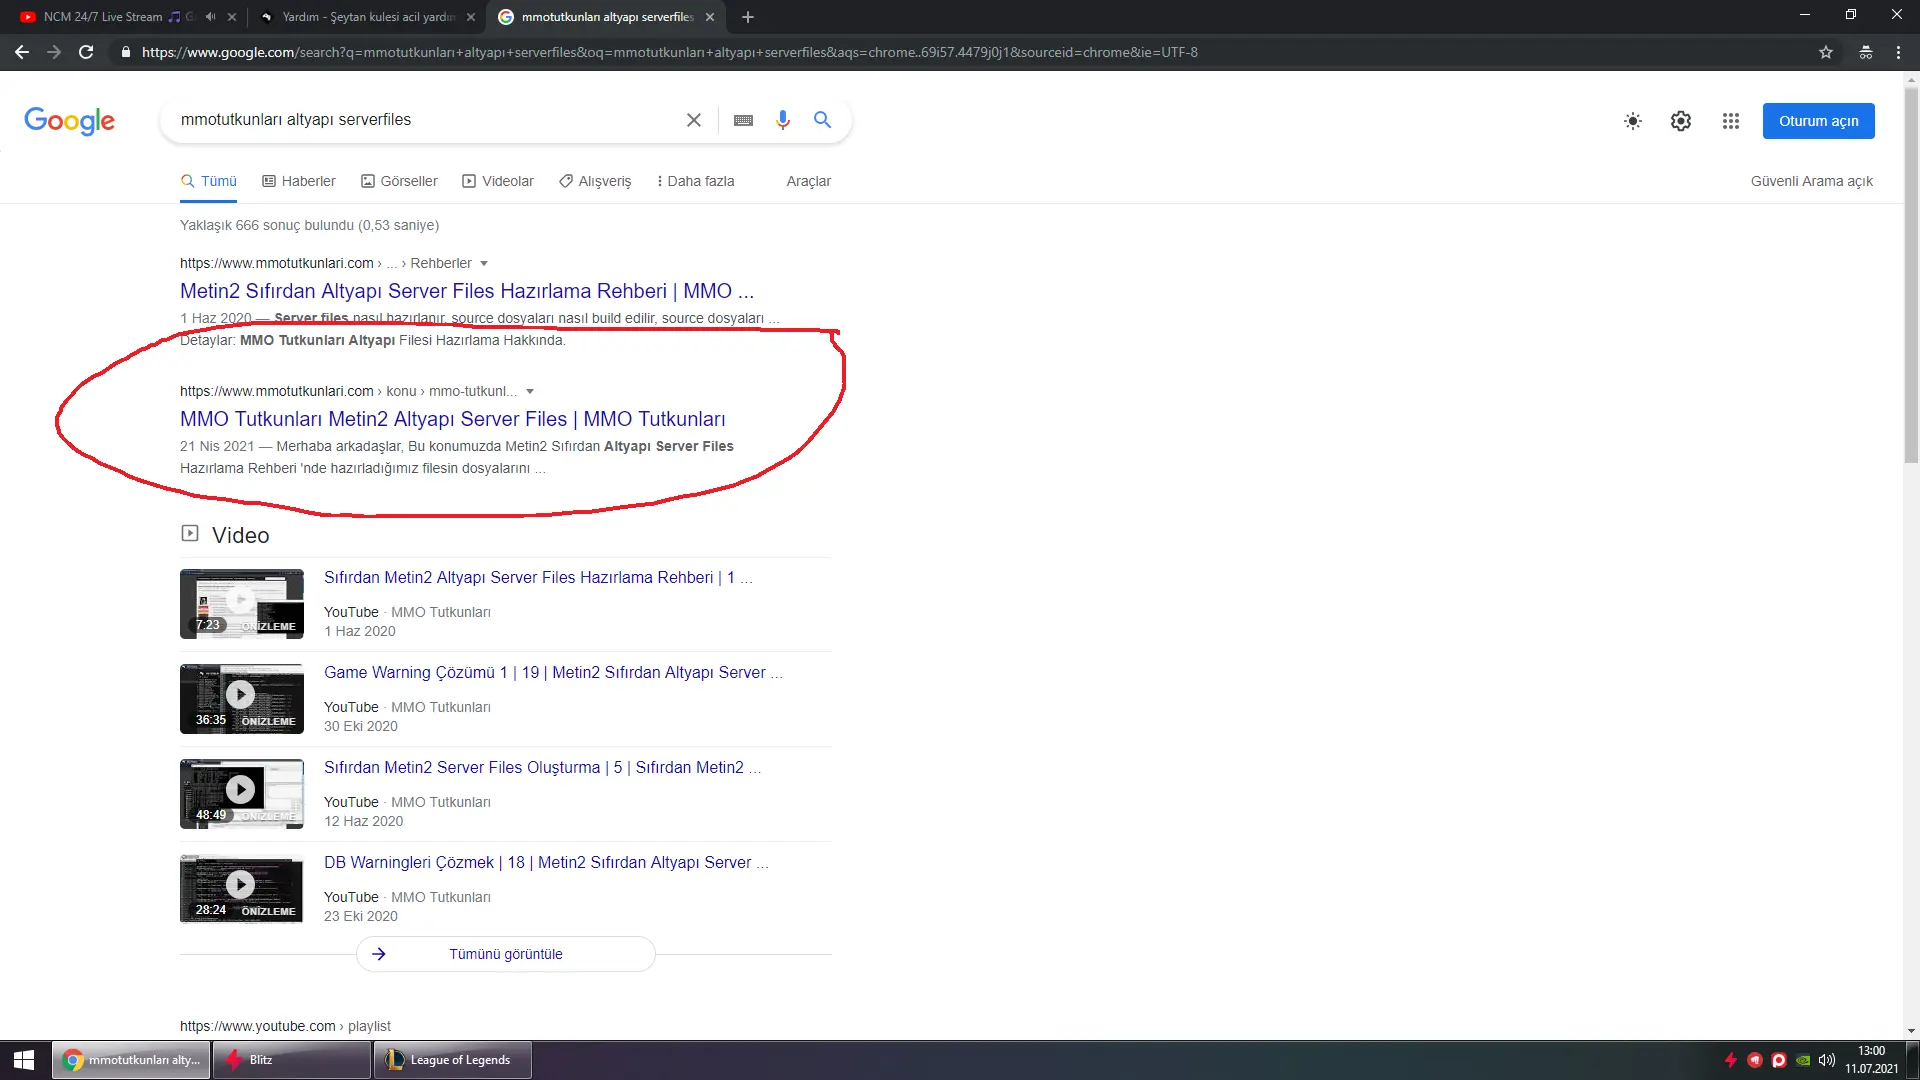Switch to the Görseller tab
The height and width of the screenshot is (1080, 1920).
pos(399,181)
